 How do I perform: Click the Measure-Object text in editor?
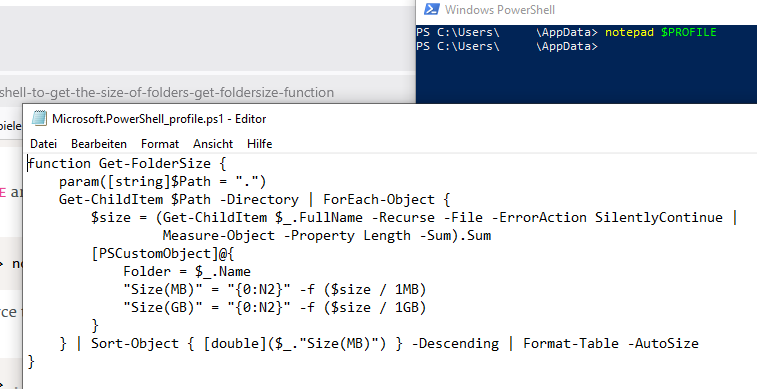point(219,236)
